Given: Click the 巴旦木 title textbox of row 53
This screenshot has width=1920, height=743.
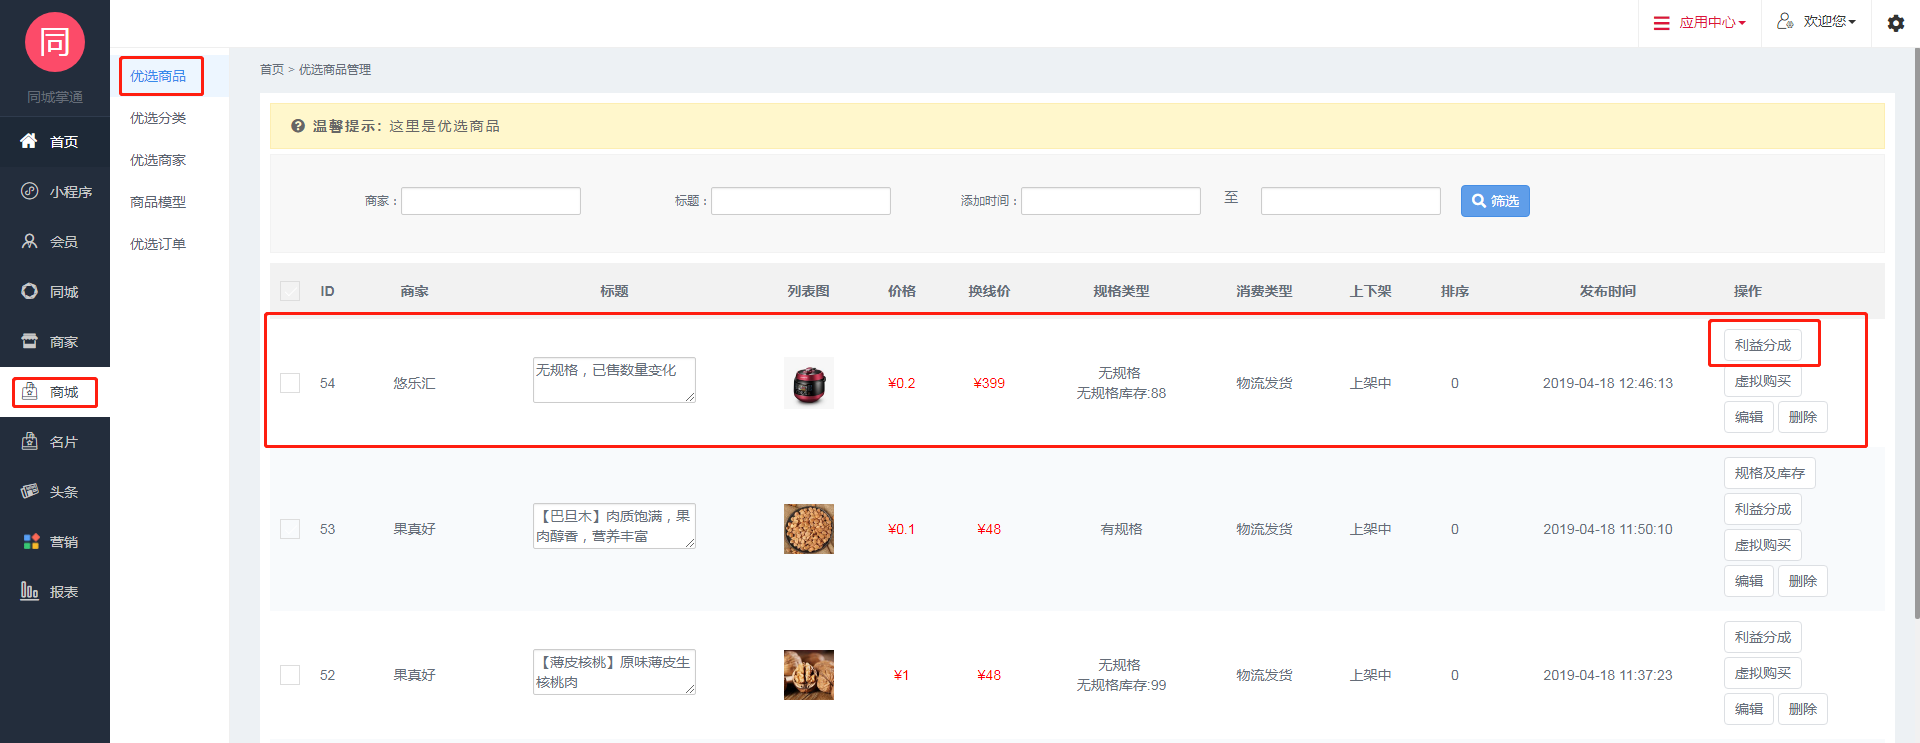Looking at the screenshot, I should point(614,526).
